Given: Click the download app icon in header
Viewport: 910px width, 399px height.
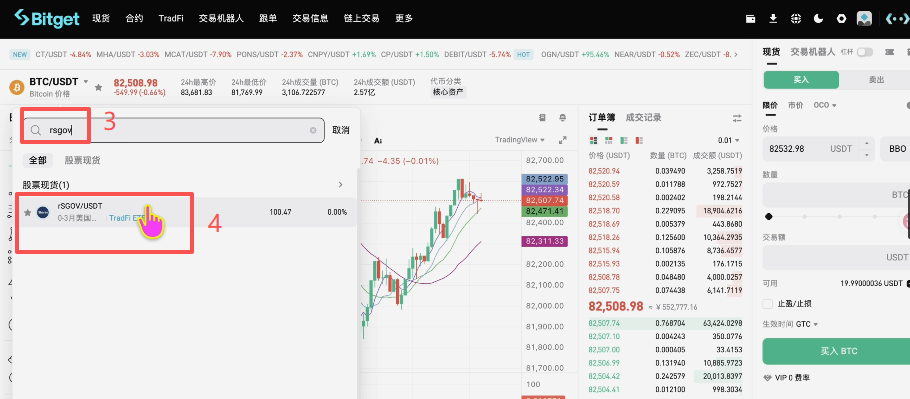Looking at the screenshot, I should [x=773, y=19].
